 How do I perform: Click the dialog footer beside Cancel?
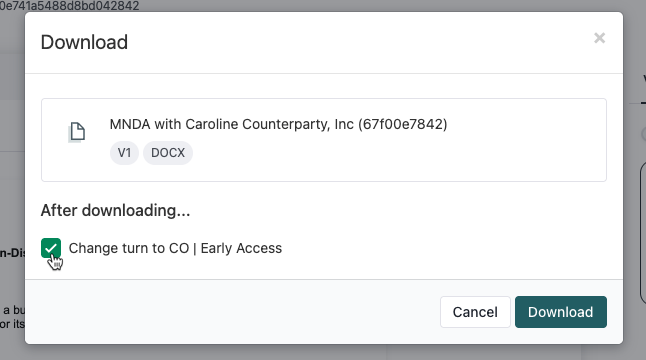tap(231, 312)
